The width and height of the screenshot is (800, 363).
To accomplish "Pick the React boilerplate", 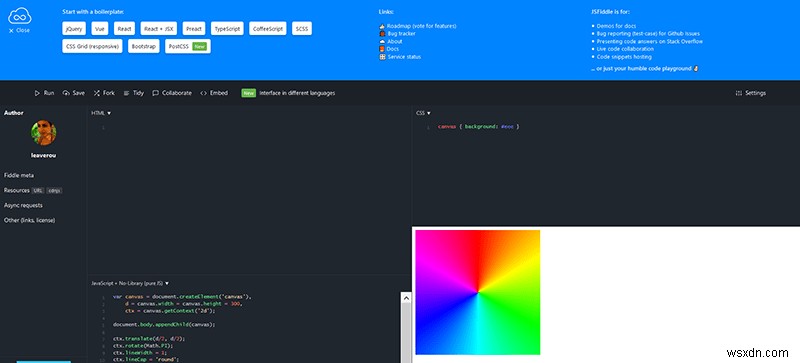I will [x=124, y=29].
